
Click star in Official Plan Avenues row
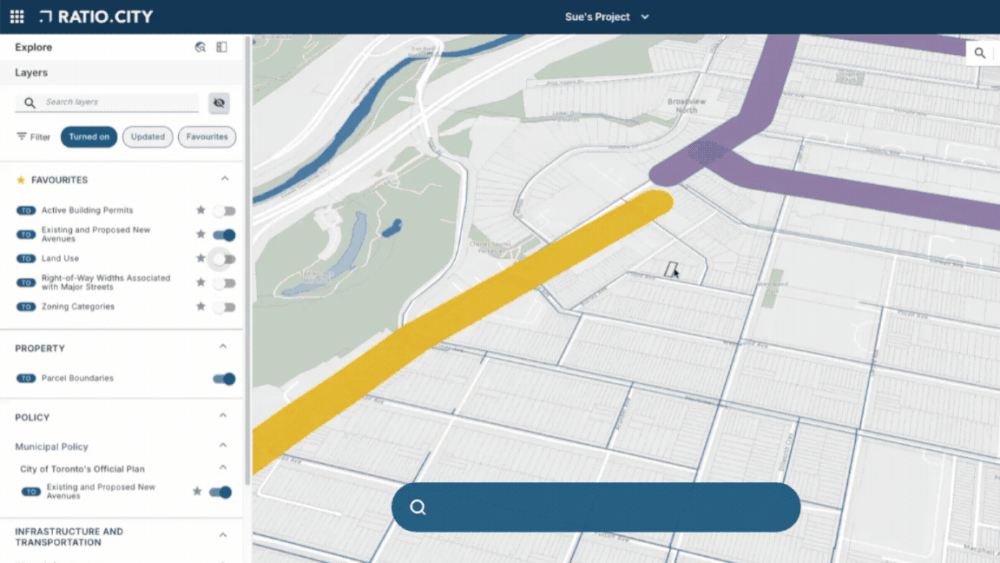[x=196, y=491]
